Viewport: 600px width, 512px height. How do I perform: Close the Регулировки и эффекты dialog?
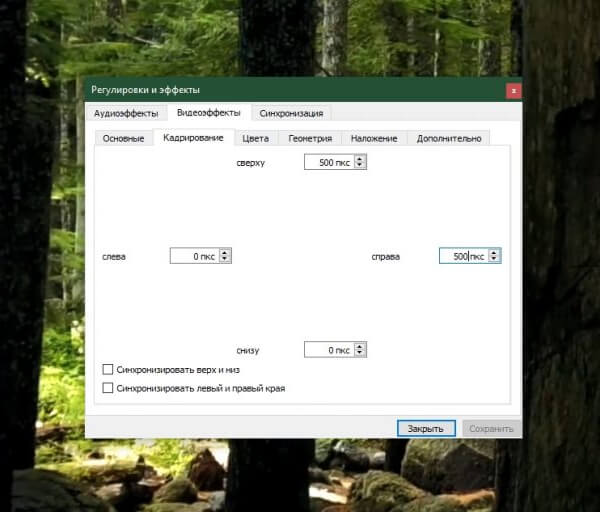[514, 91]
